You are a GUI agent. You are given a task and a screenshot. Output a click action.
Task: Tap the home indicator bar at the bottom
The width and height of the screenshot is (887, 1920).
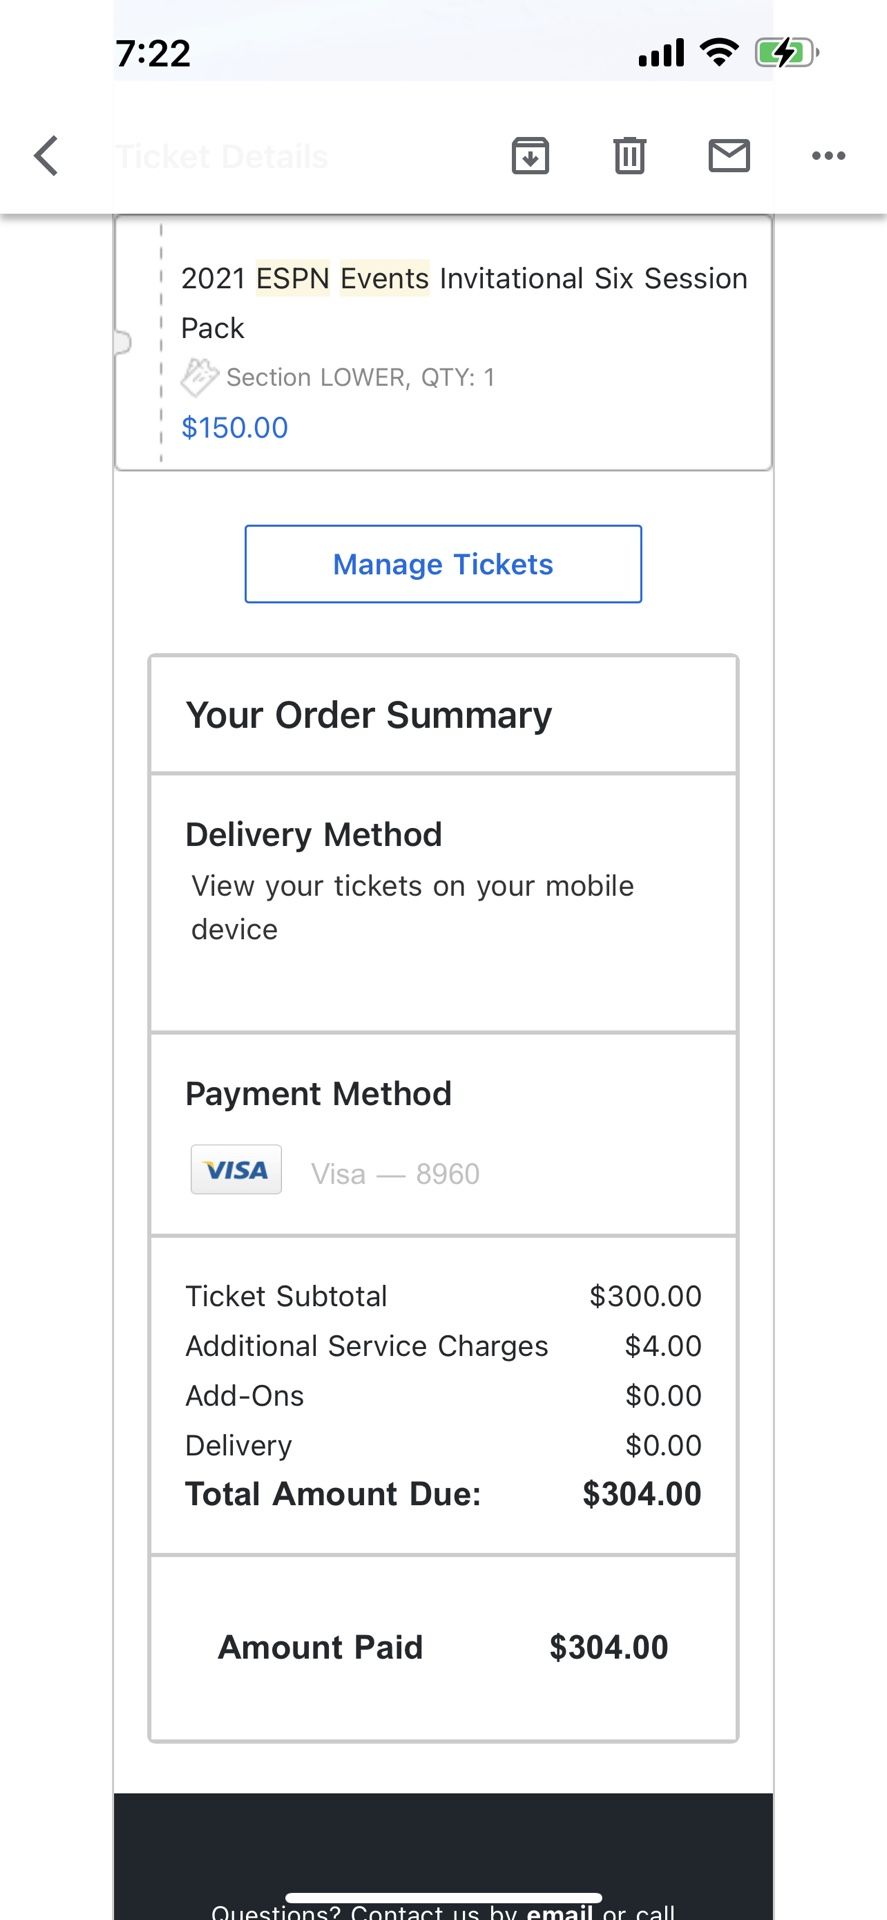pos(443,1897)
